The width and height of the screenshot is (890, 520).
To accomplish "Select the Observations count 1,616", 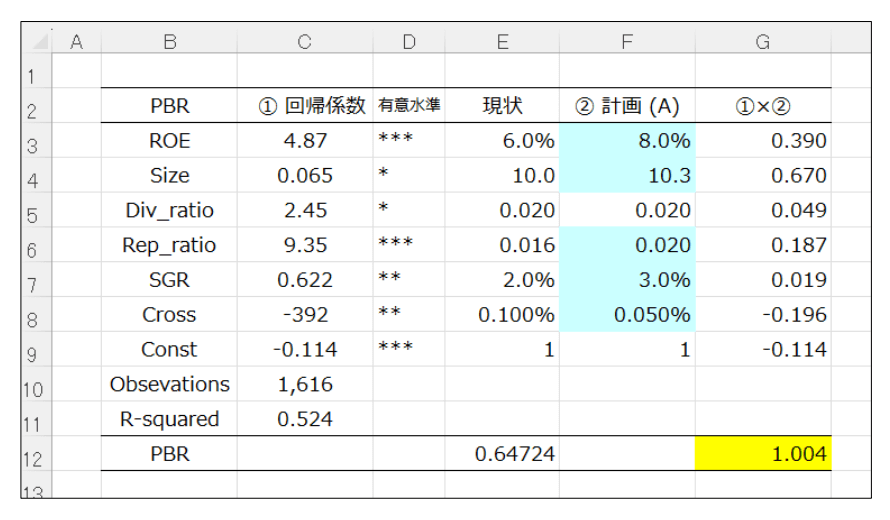I will click(305, 384).
